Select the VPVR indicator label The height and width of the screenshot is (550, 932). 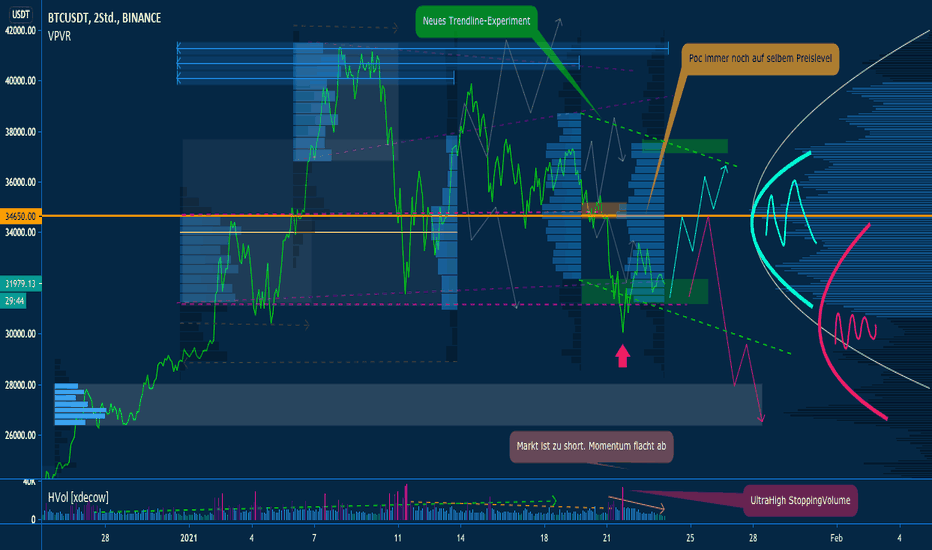click(59, 36)
